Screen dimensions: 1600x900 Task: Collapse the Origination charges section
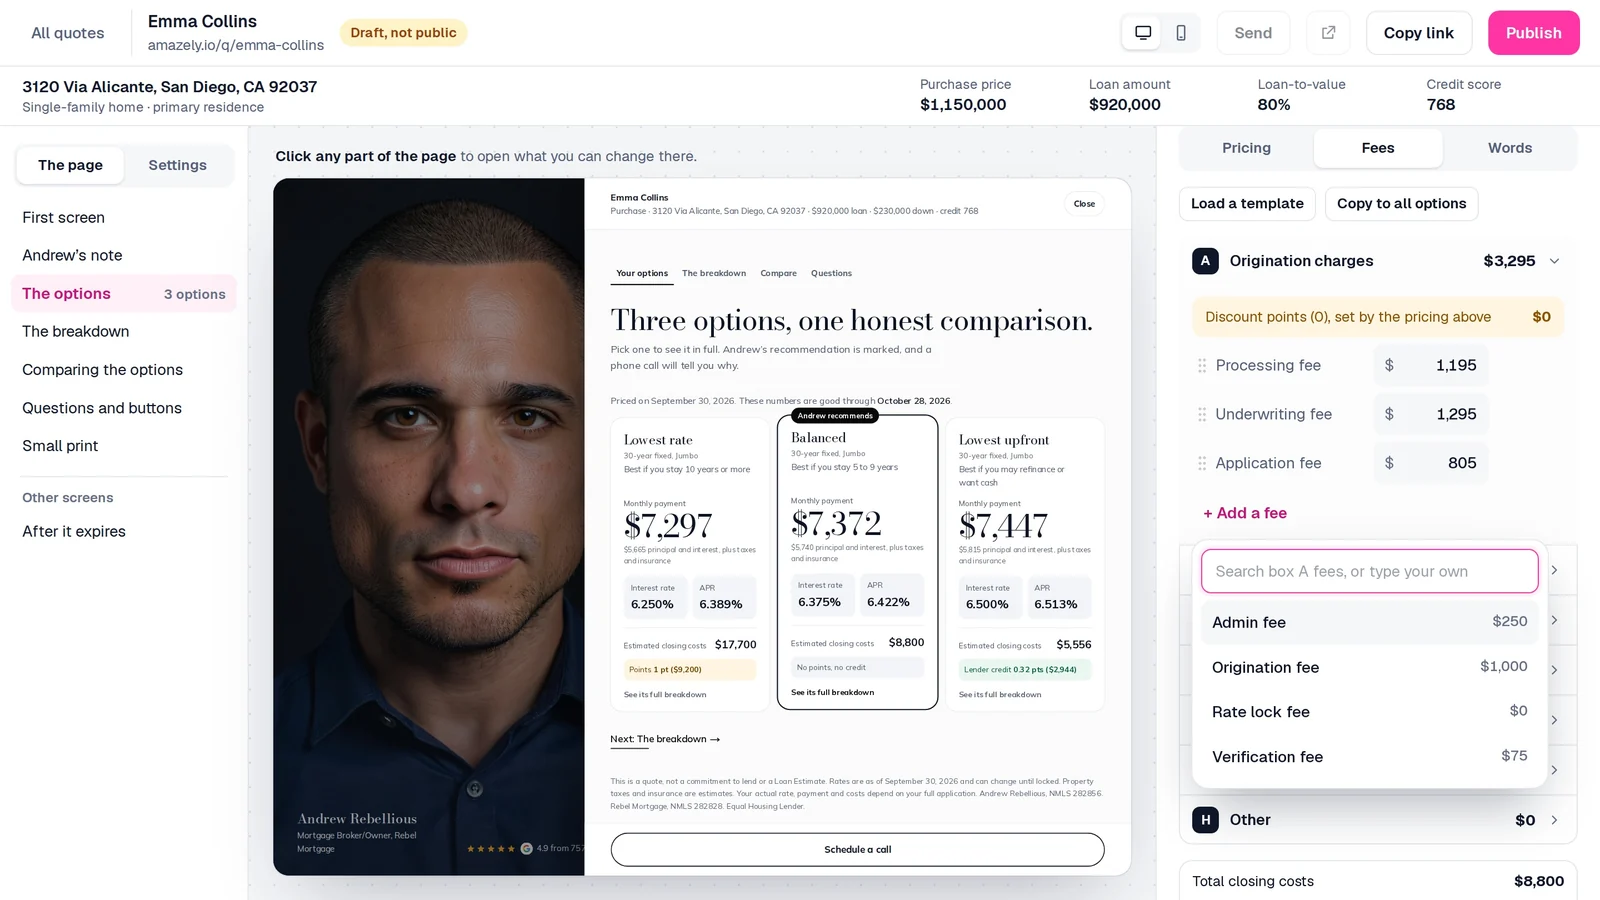1554,261
